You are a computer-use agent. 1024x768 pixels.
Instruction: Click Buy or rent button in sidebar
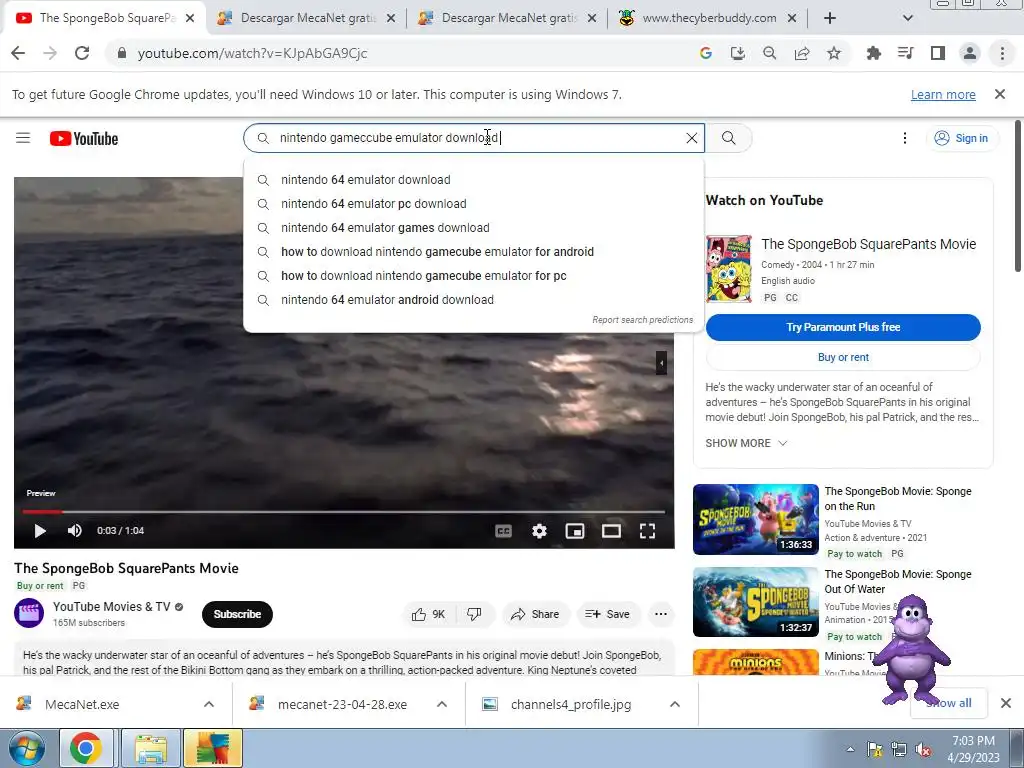pyautogui.click(x=842, y=357)
